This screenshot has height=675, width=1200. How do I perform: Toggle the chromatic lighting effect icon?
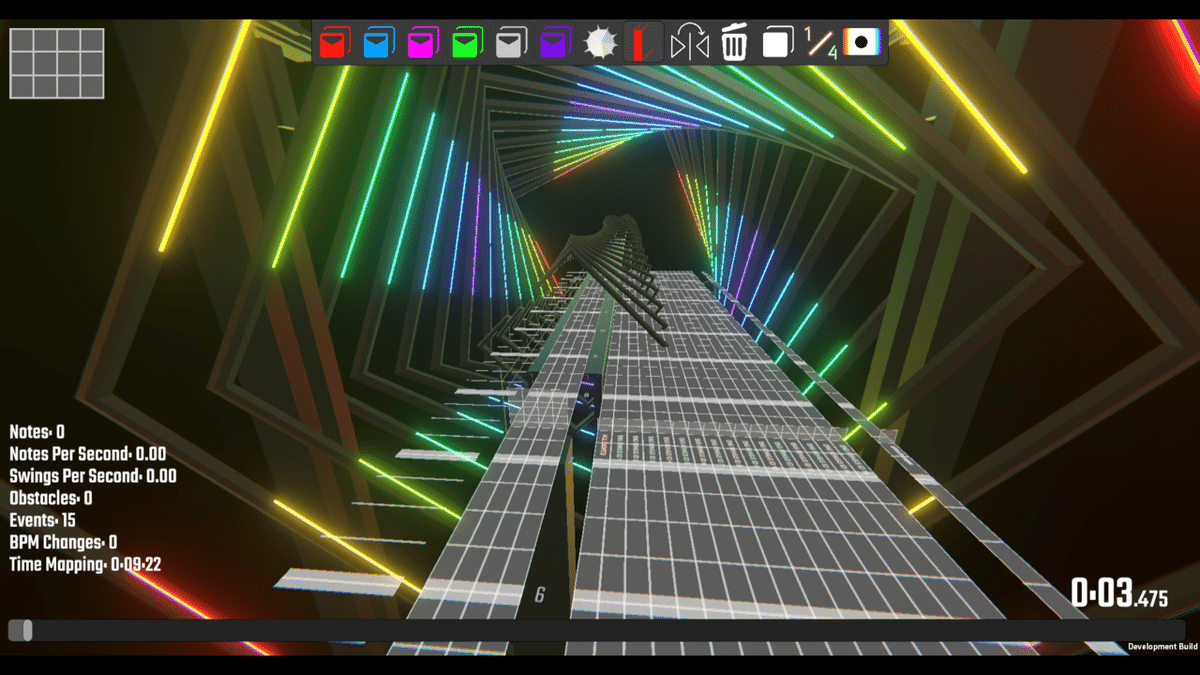[x=861, y=42]
